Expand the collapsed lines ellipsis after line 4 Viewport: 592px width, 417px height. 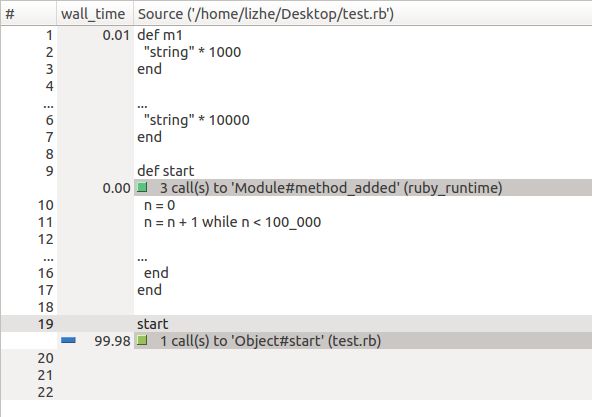point(48,105)
